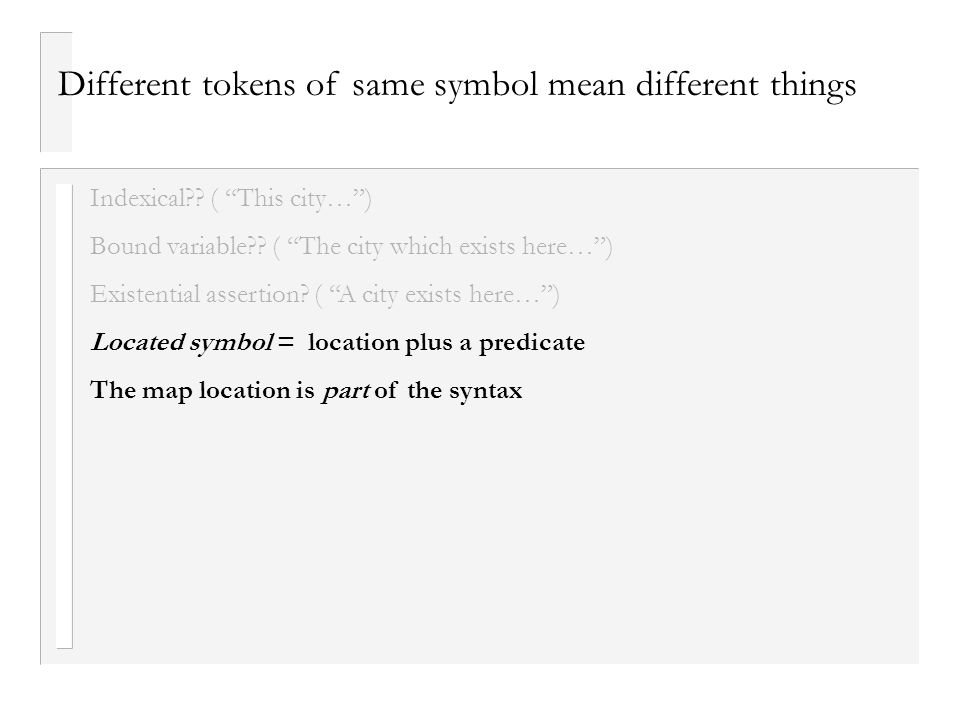Click 'different things' at title end

(x=746, y=84)
